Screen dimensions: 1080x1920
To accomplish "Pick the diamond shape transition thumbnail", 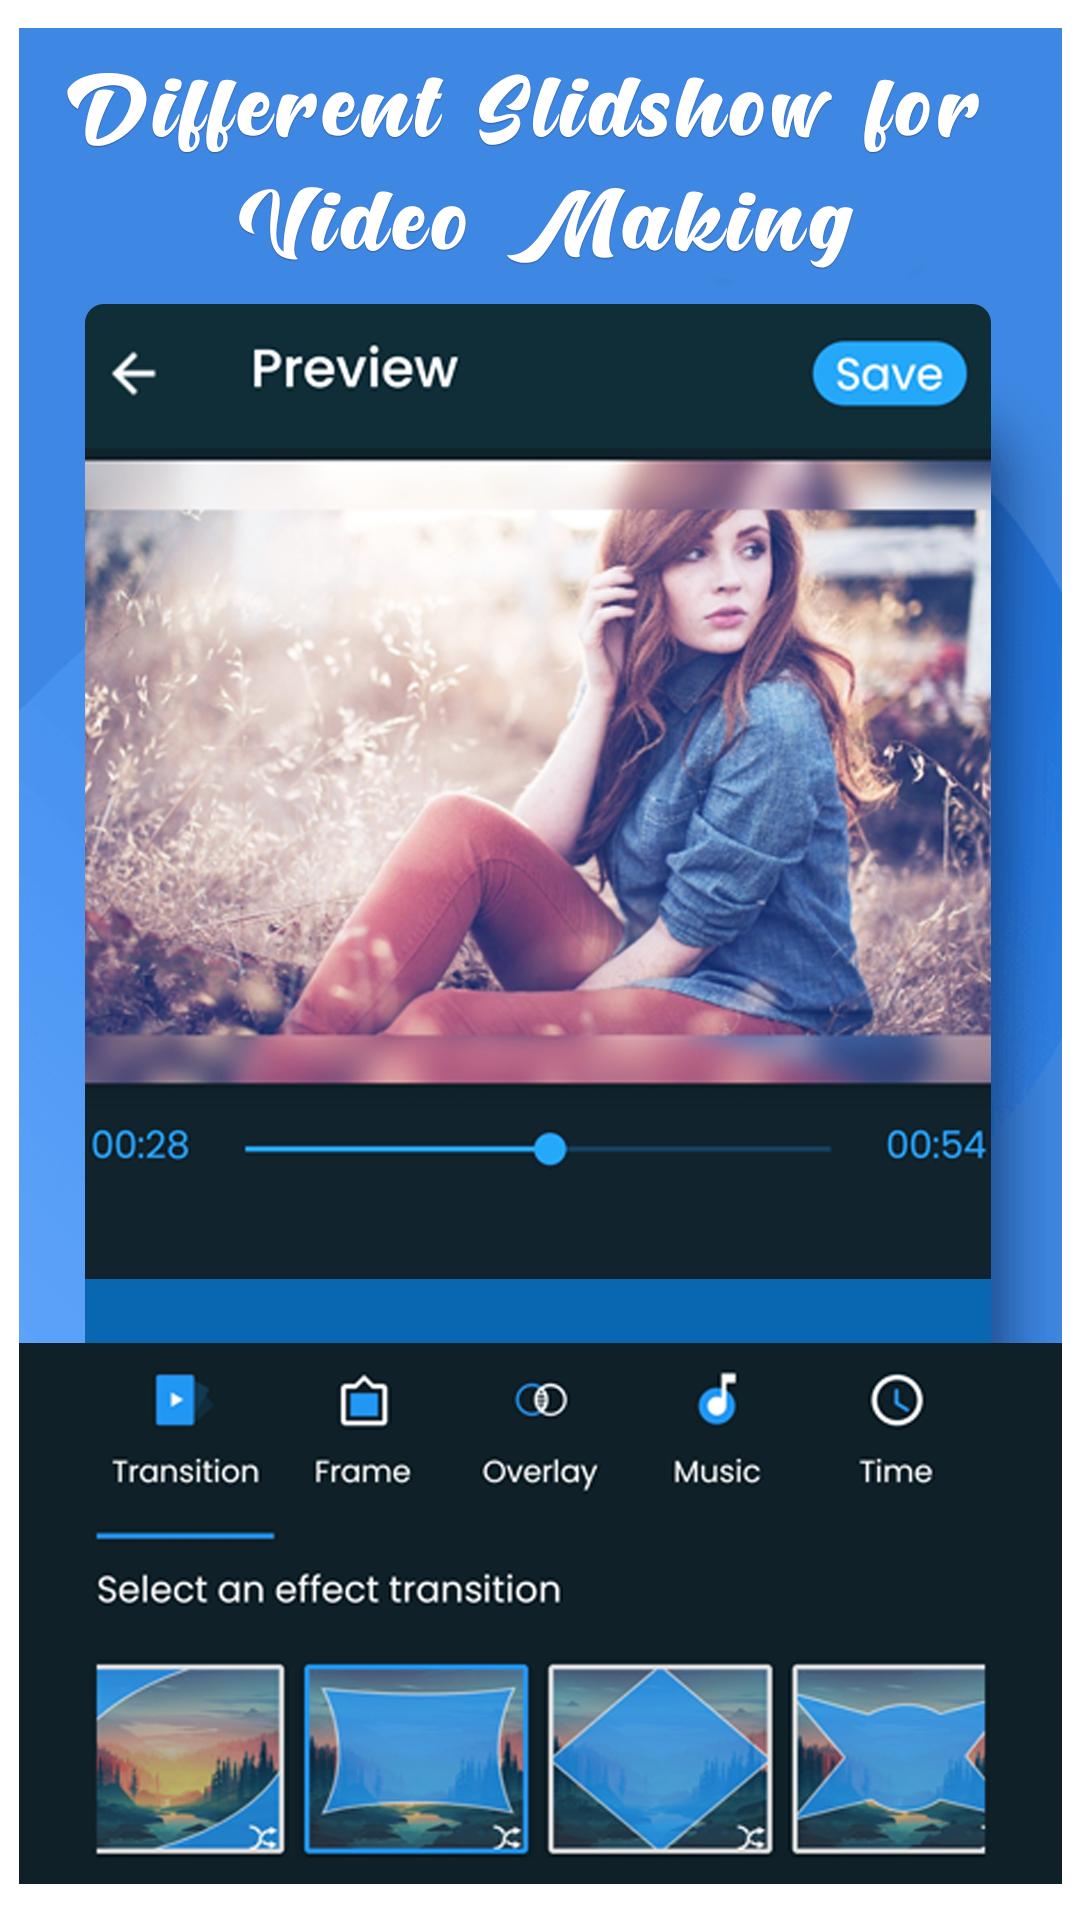I will coord(660,1758).
